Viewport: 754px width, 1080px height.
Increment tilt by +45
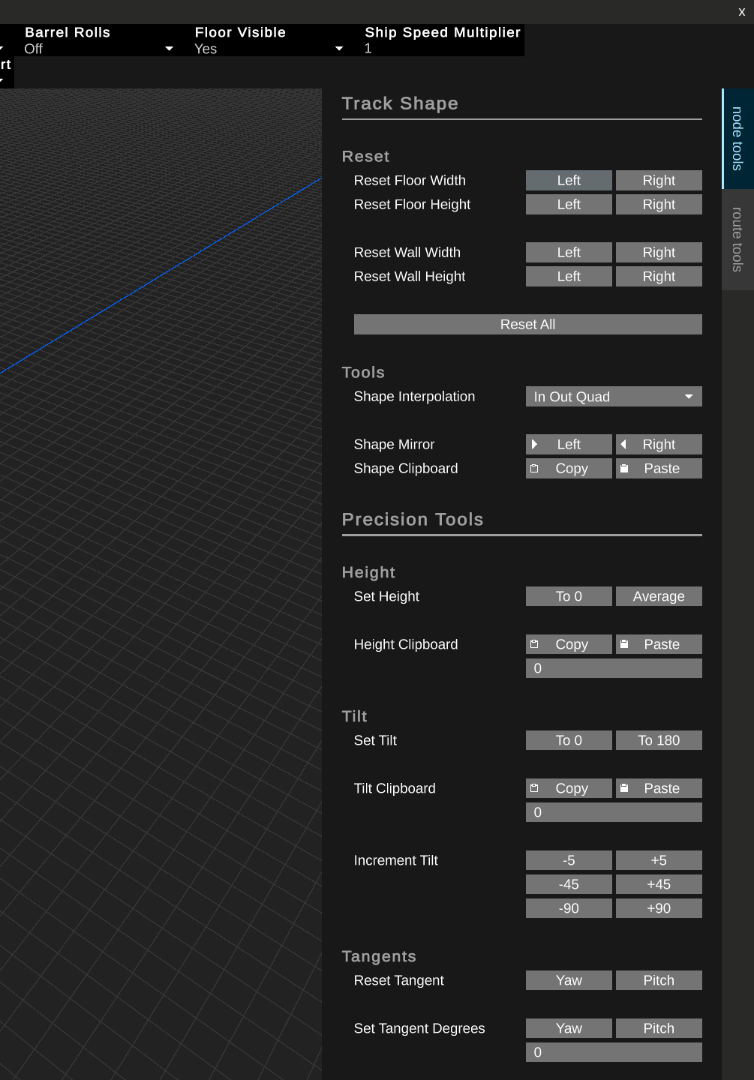[658, 884]
